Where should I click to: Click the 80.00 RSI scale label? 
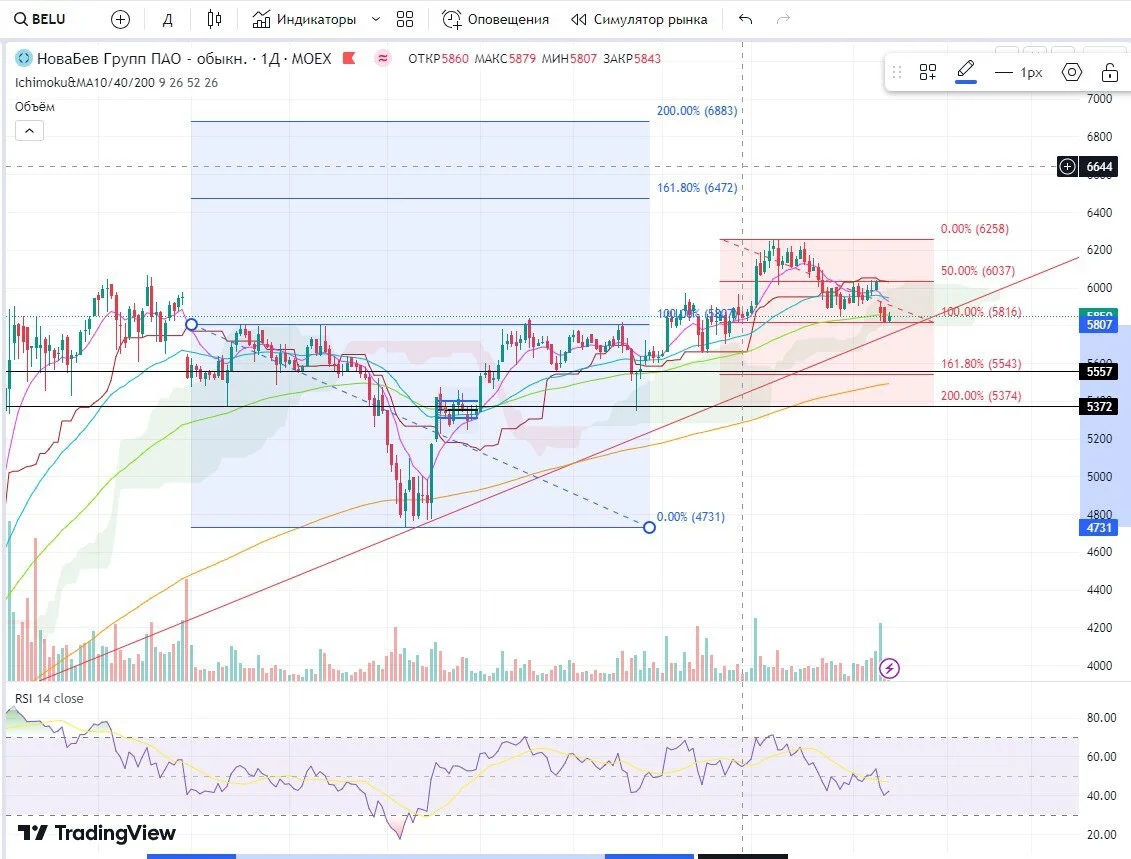coord(1101,718)
